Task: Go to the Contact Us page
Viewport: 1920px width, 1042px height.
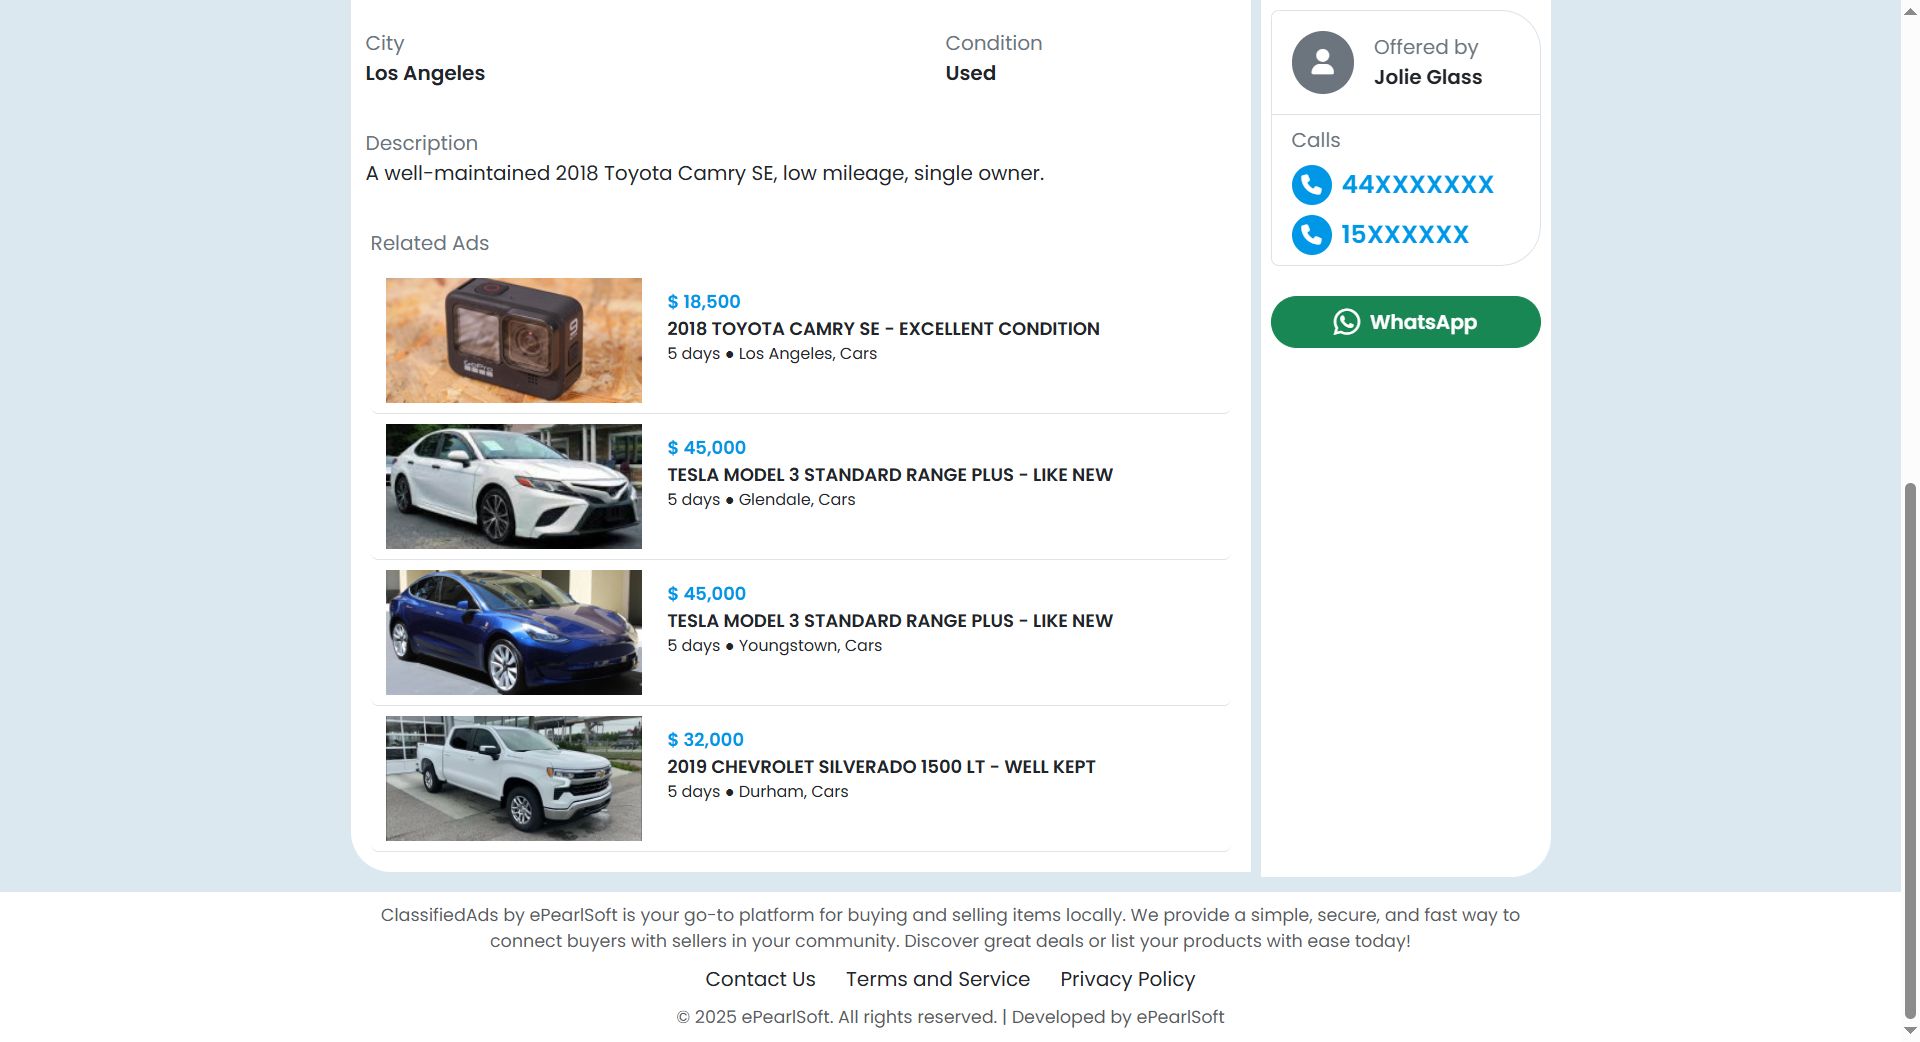Action: click(x=760, y=979)
